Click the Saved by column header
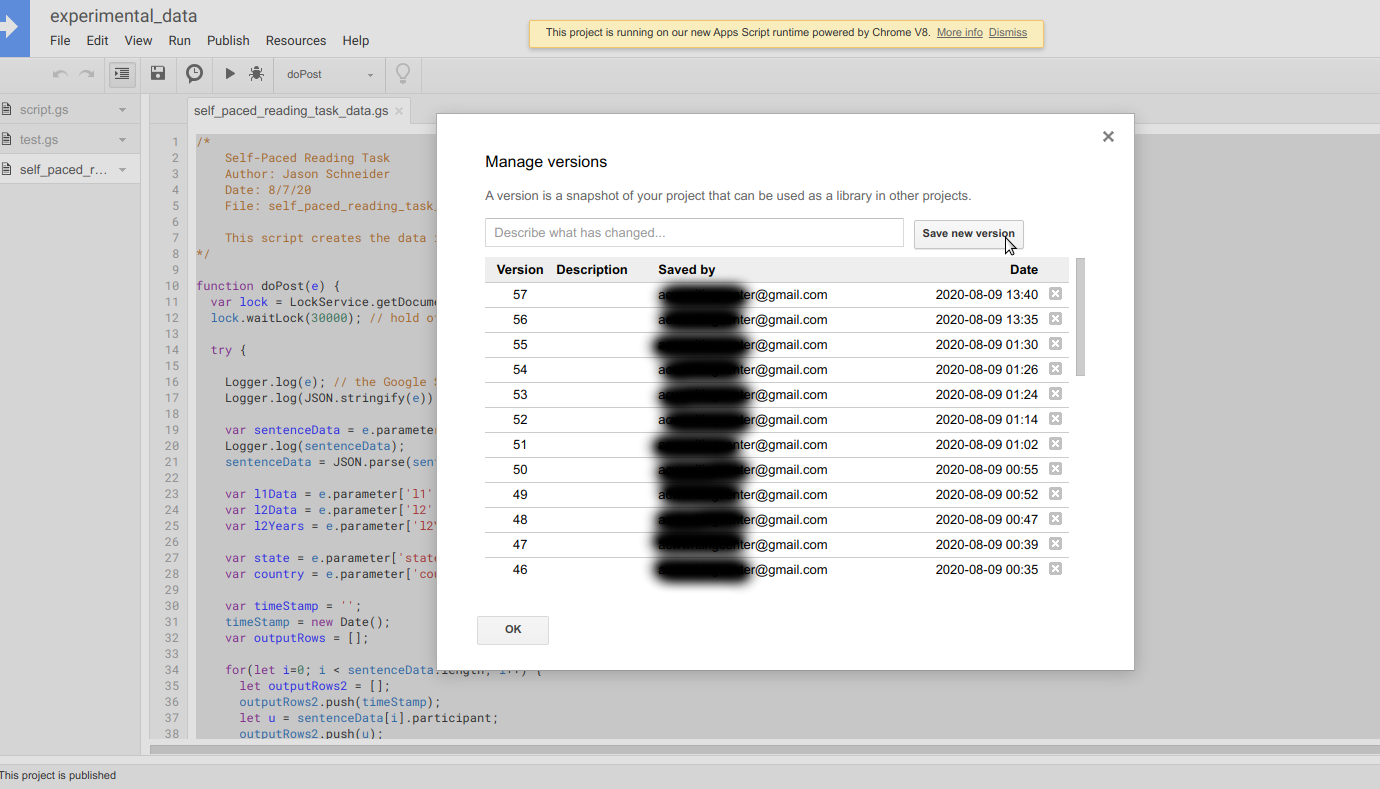 pos(687,270)
